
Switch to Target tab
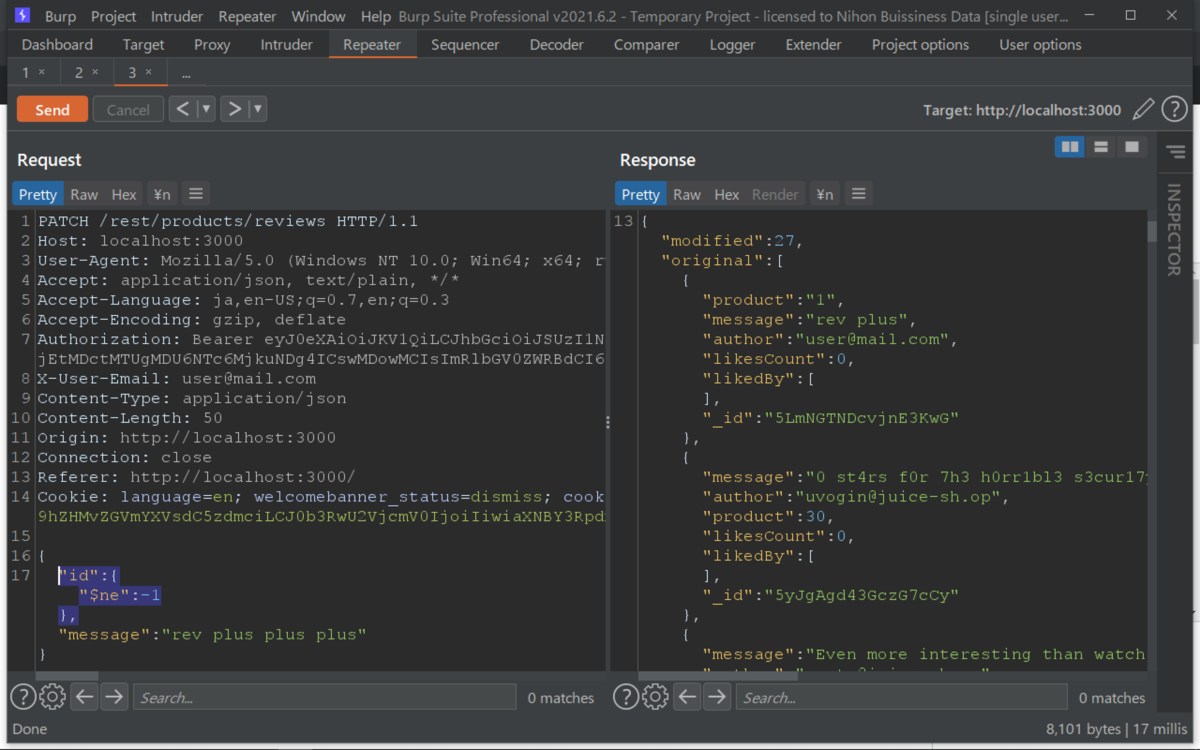(143, 44)
